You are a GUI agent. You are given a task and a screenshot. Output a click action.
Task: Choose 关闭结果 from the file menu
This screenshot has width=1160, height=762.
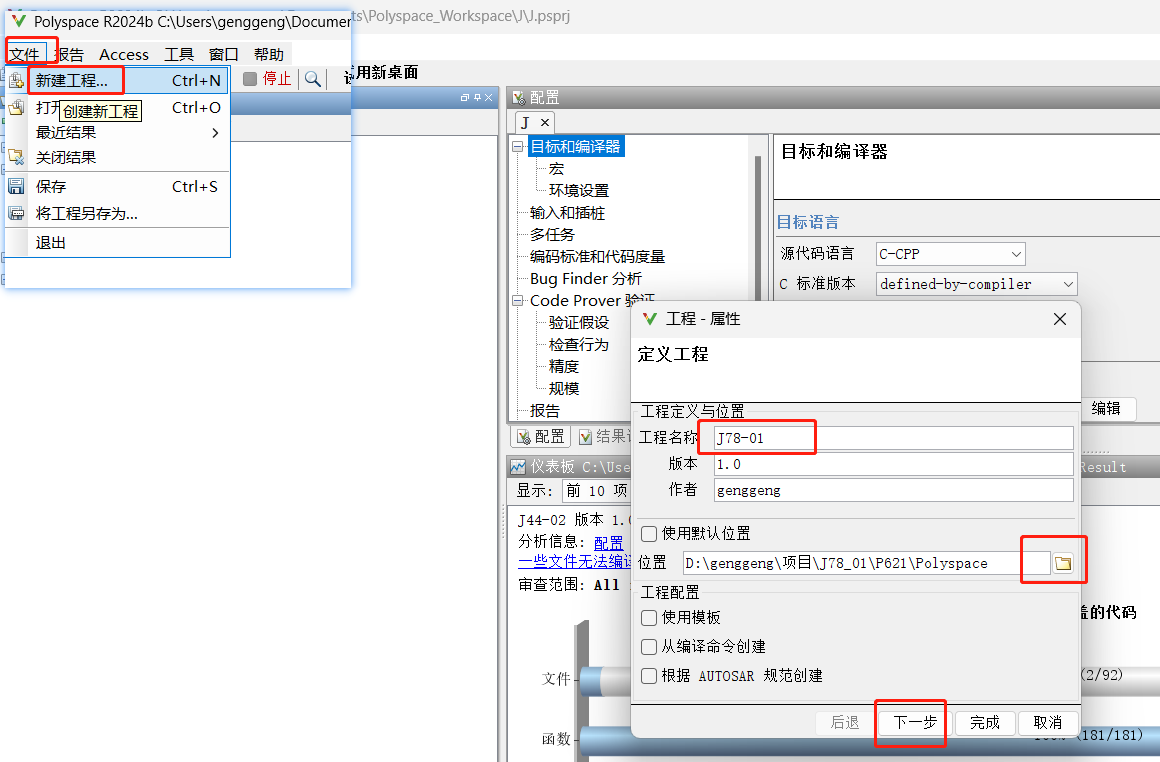(118, 157)
